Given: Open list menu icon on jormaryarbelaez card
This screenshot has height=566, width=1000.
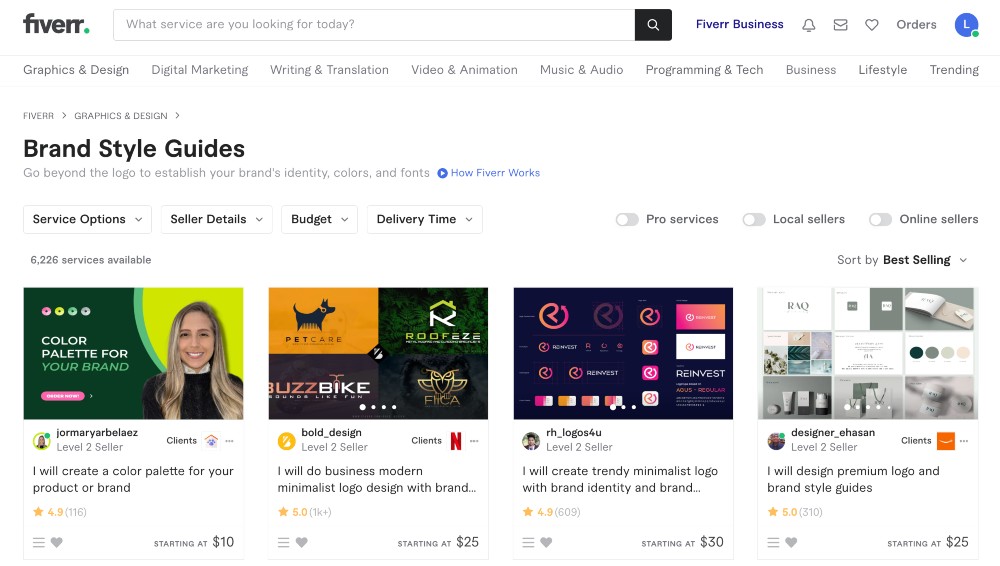Looking at the screenshot, I should pos(39,542).
